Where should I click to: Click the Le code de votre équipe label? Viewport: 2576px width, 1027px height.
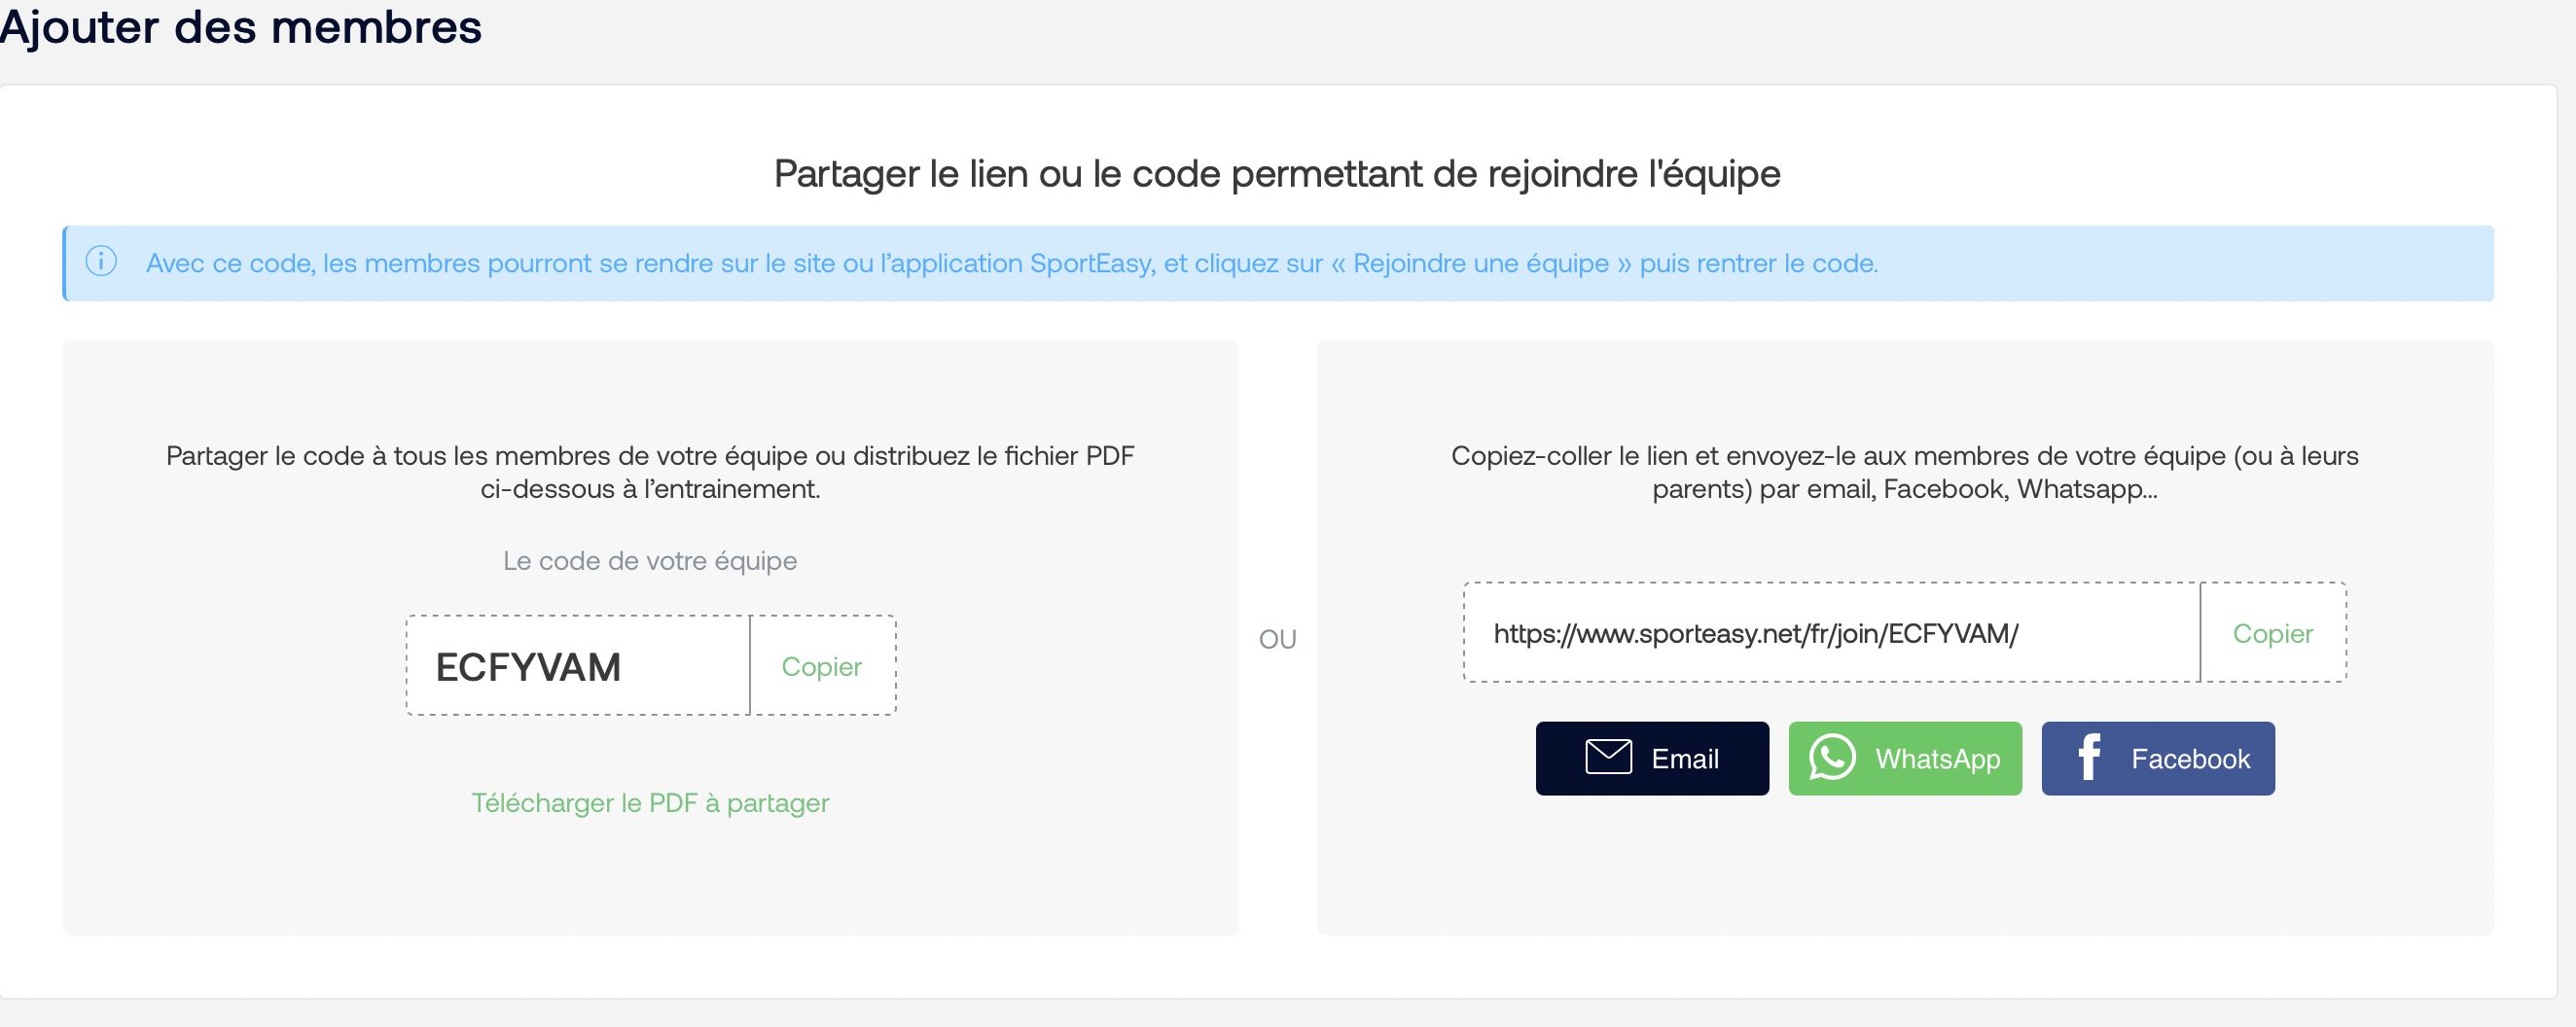[x=650, y=561]
